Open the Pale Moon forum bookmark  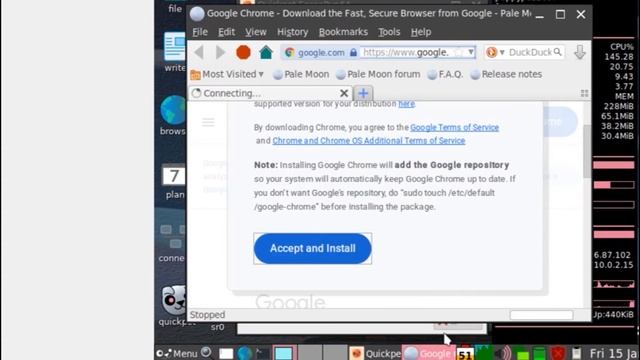pos(378,74)
